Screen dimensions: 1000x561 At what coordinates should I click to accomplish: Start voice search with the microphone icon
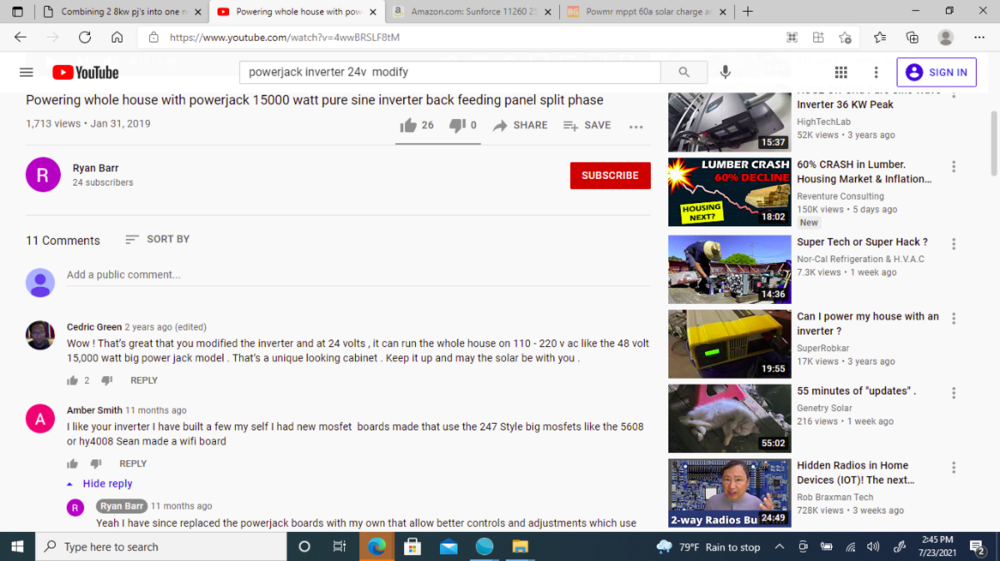[x=725, y=72]
